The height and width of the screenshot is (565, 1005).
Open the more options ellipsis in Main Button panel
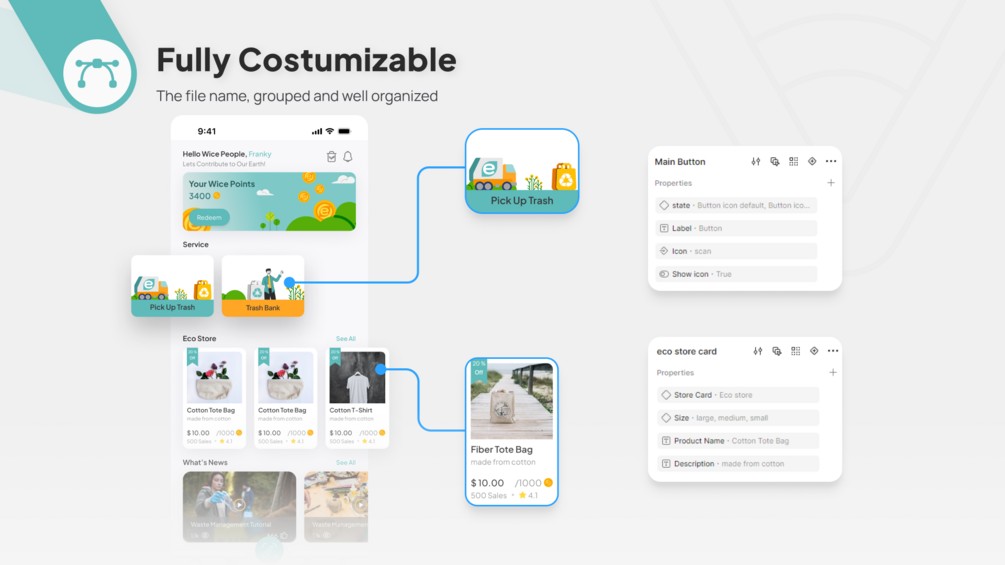coord(831,161)
